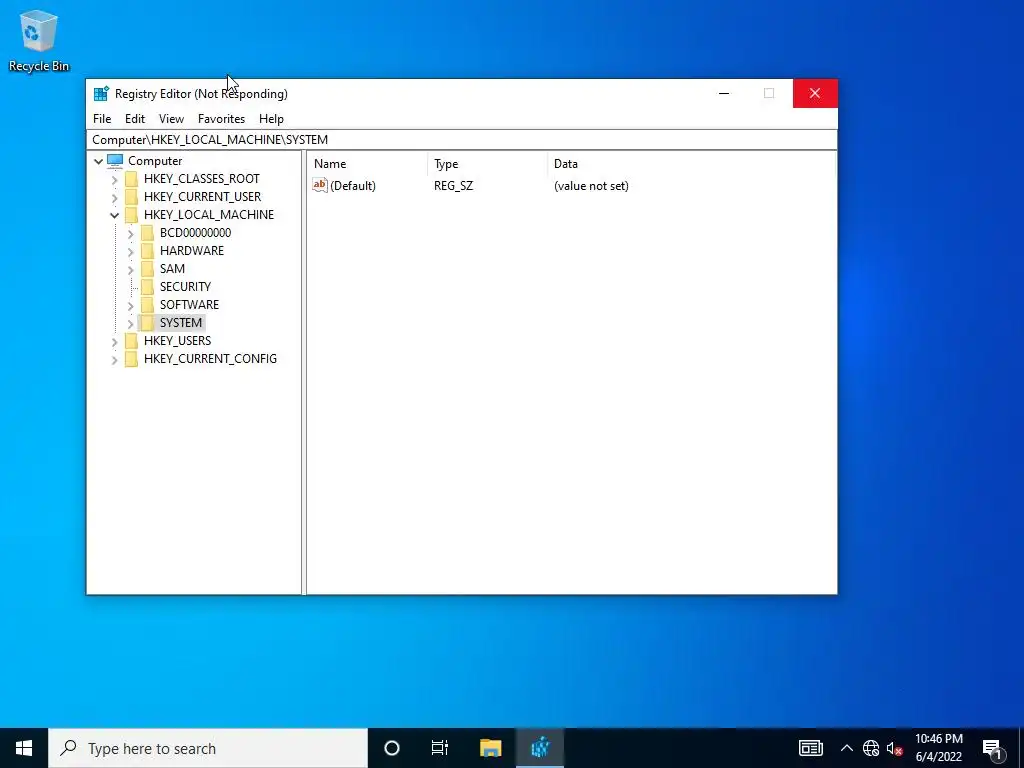The image size is (1024, 768).
Task: Select the HKEY_USERS label in the tree
Action: pyautogui.click(x=178, y=340)
